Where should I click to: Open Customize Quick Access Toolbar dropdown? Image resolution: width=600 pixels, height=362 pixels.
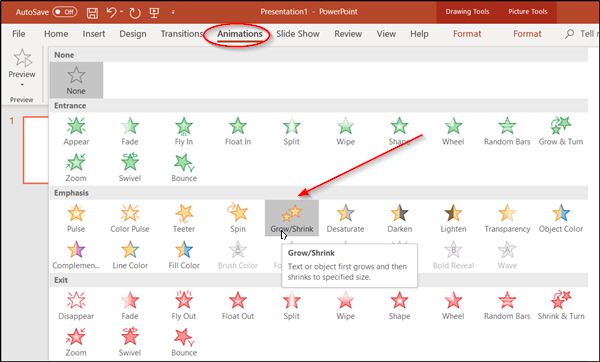[x=173, y=12]
